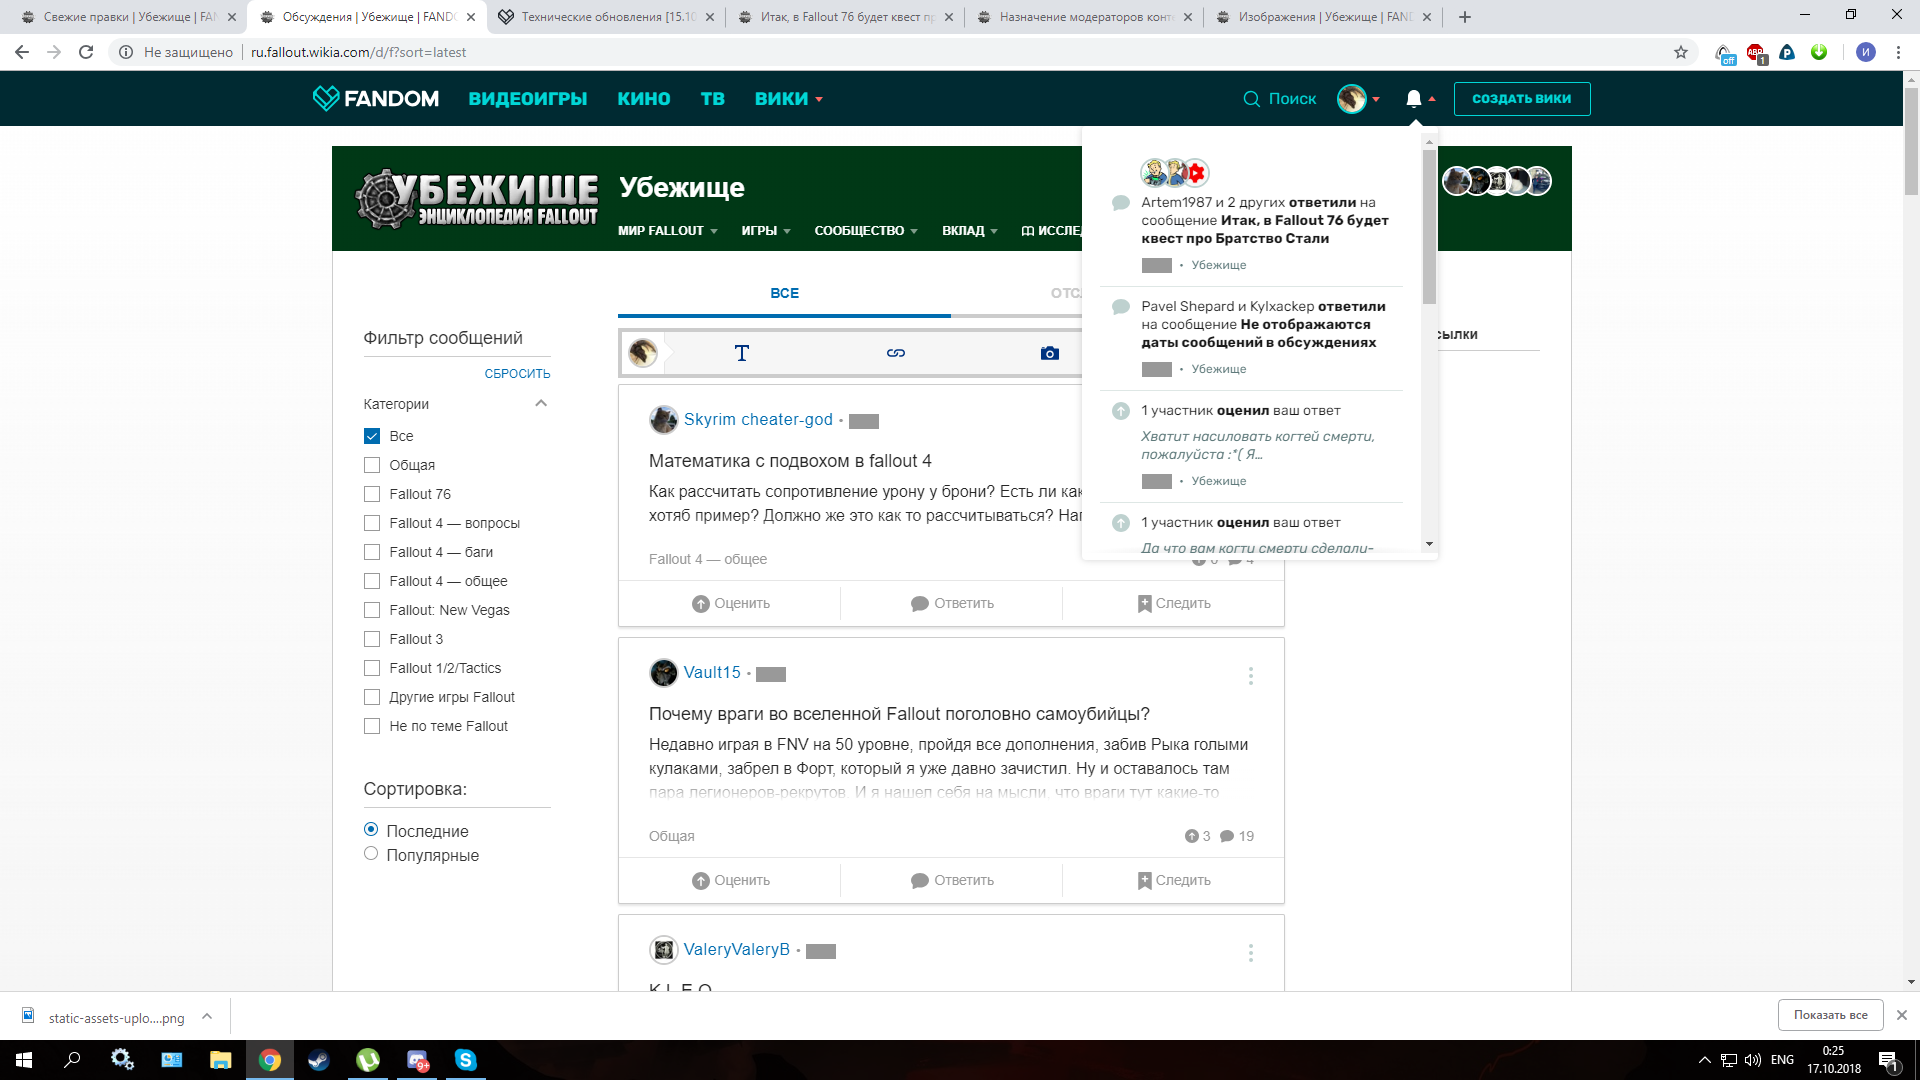This screenshot has height=1080, width=1920.
Task: Expand the ИГРЫ menu
Action: pyautogui.click(x=765, y=231)
